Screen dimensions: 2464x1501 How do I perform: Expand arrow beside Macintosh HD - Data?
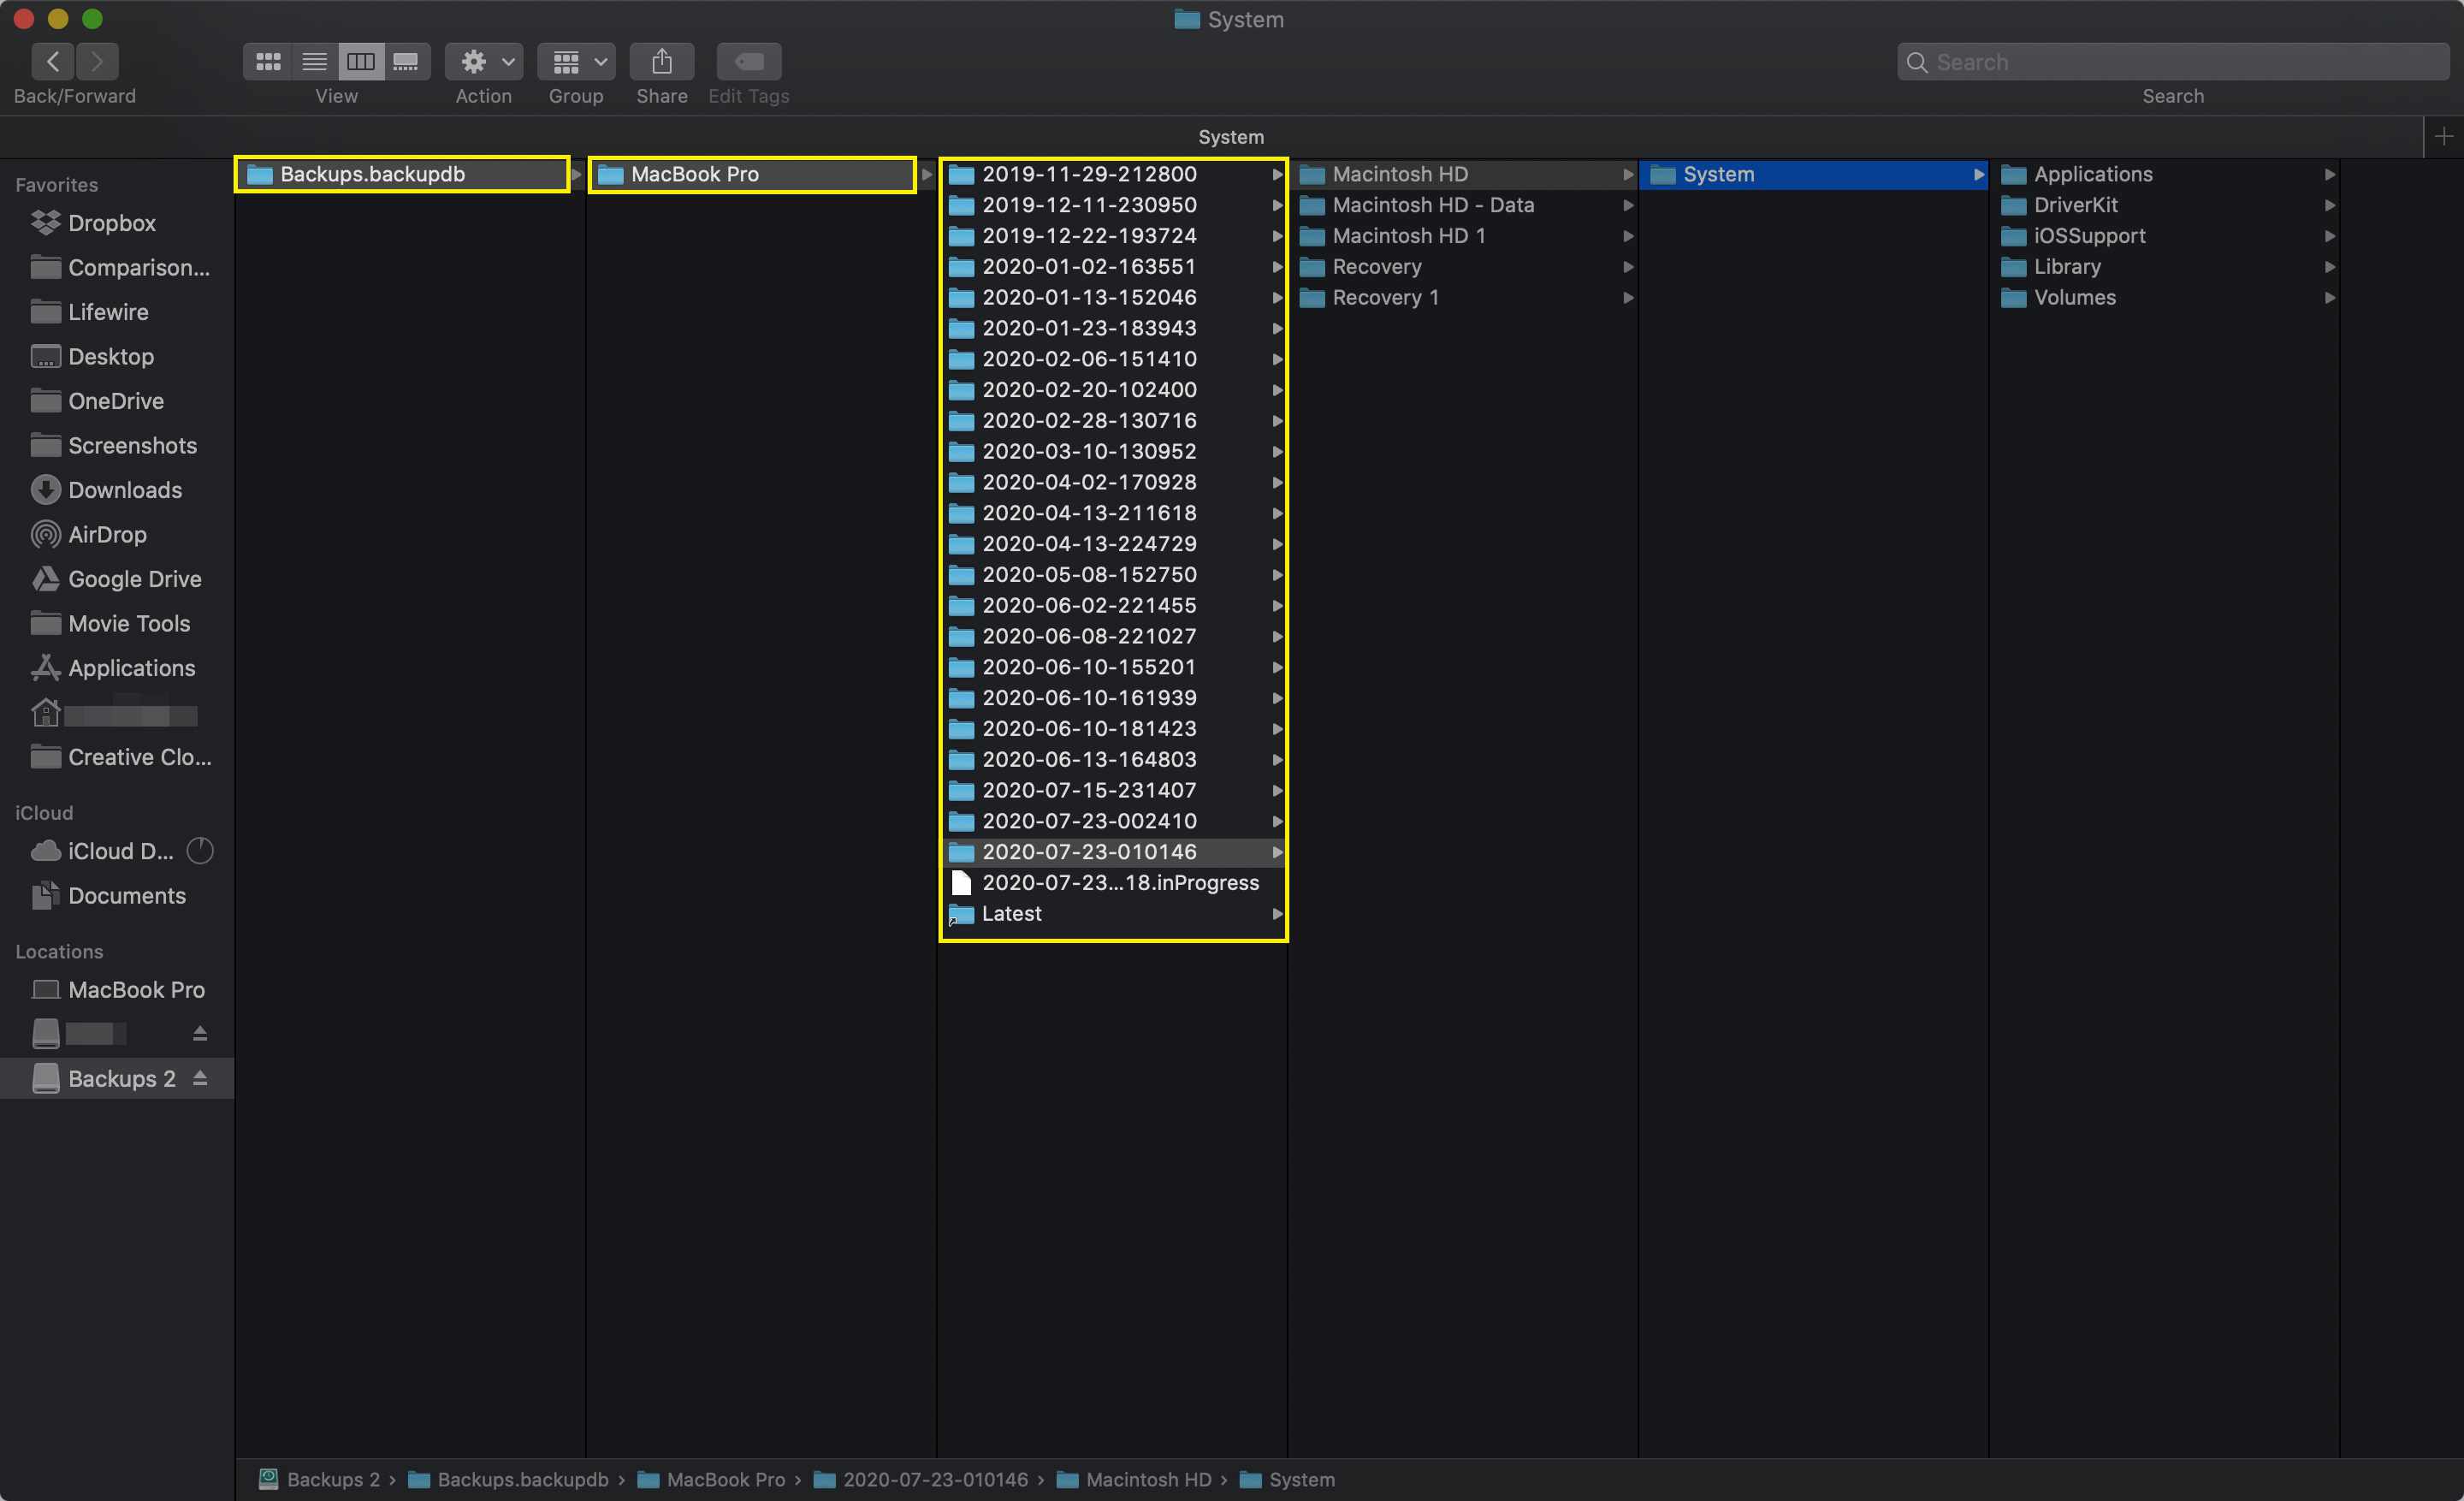(1628, 205)
